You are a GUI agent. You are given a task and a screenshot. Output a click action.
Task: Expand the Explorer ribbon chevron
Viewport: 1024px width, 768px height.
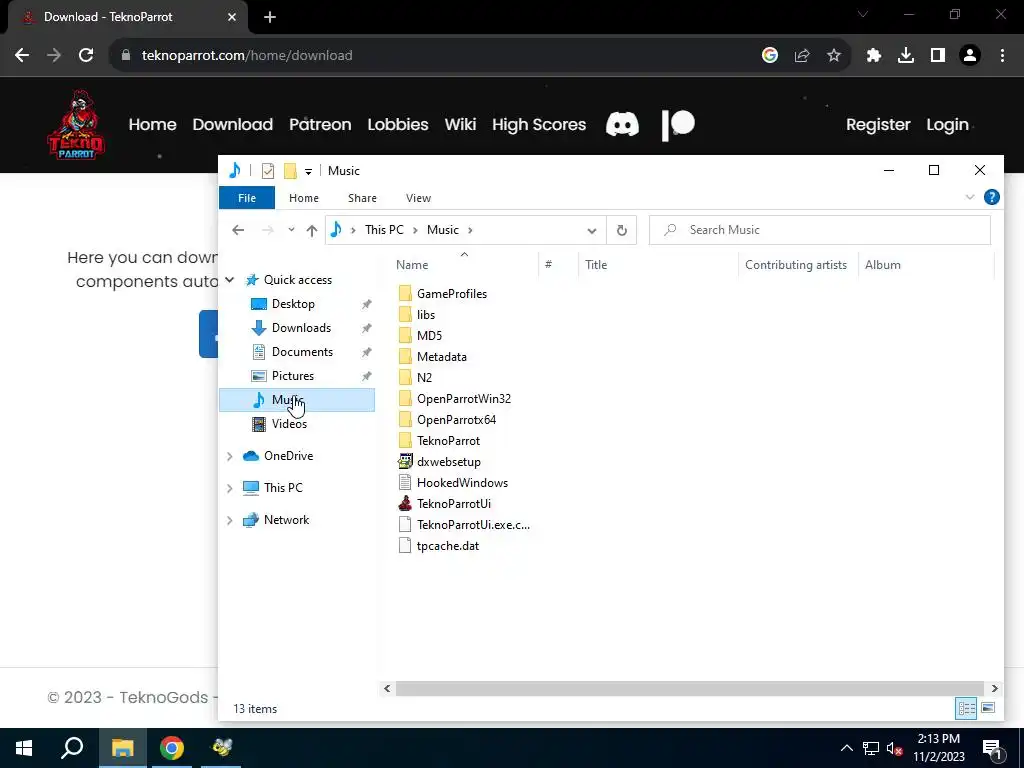tap(970, 197)
